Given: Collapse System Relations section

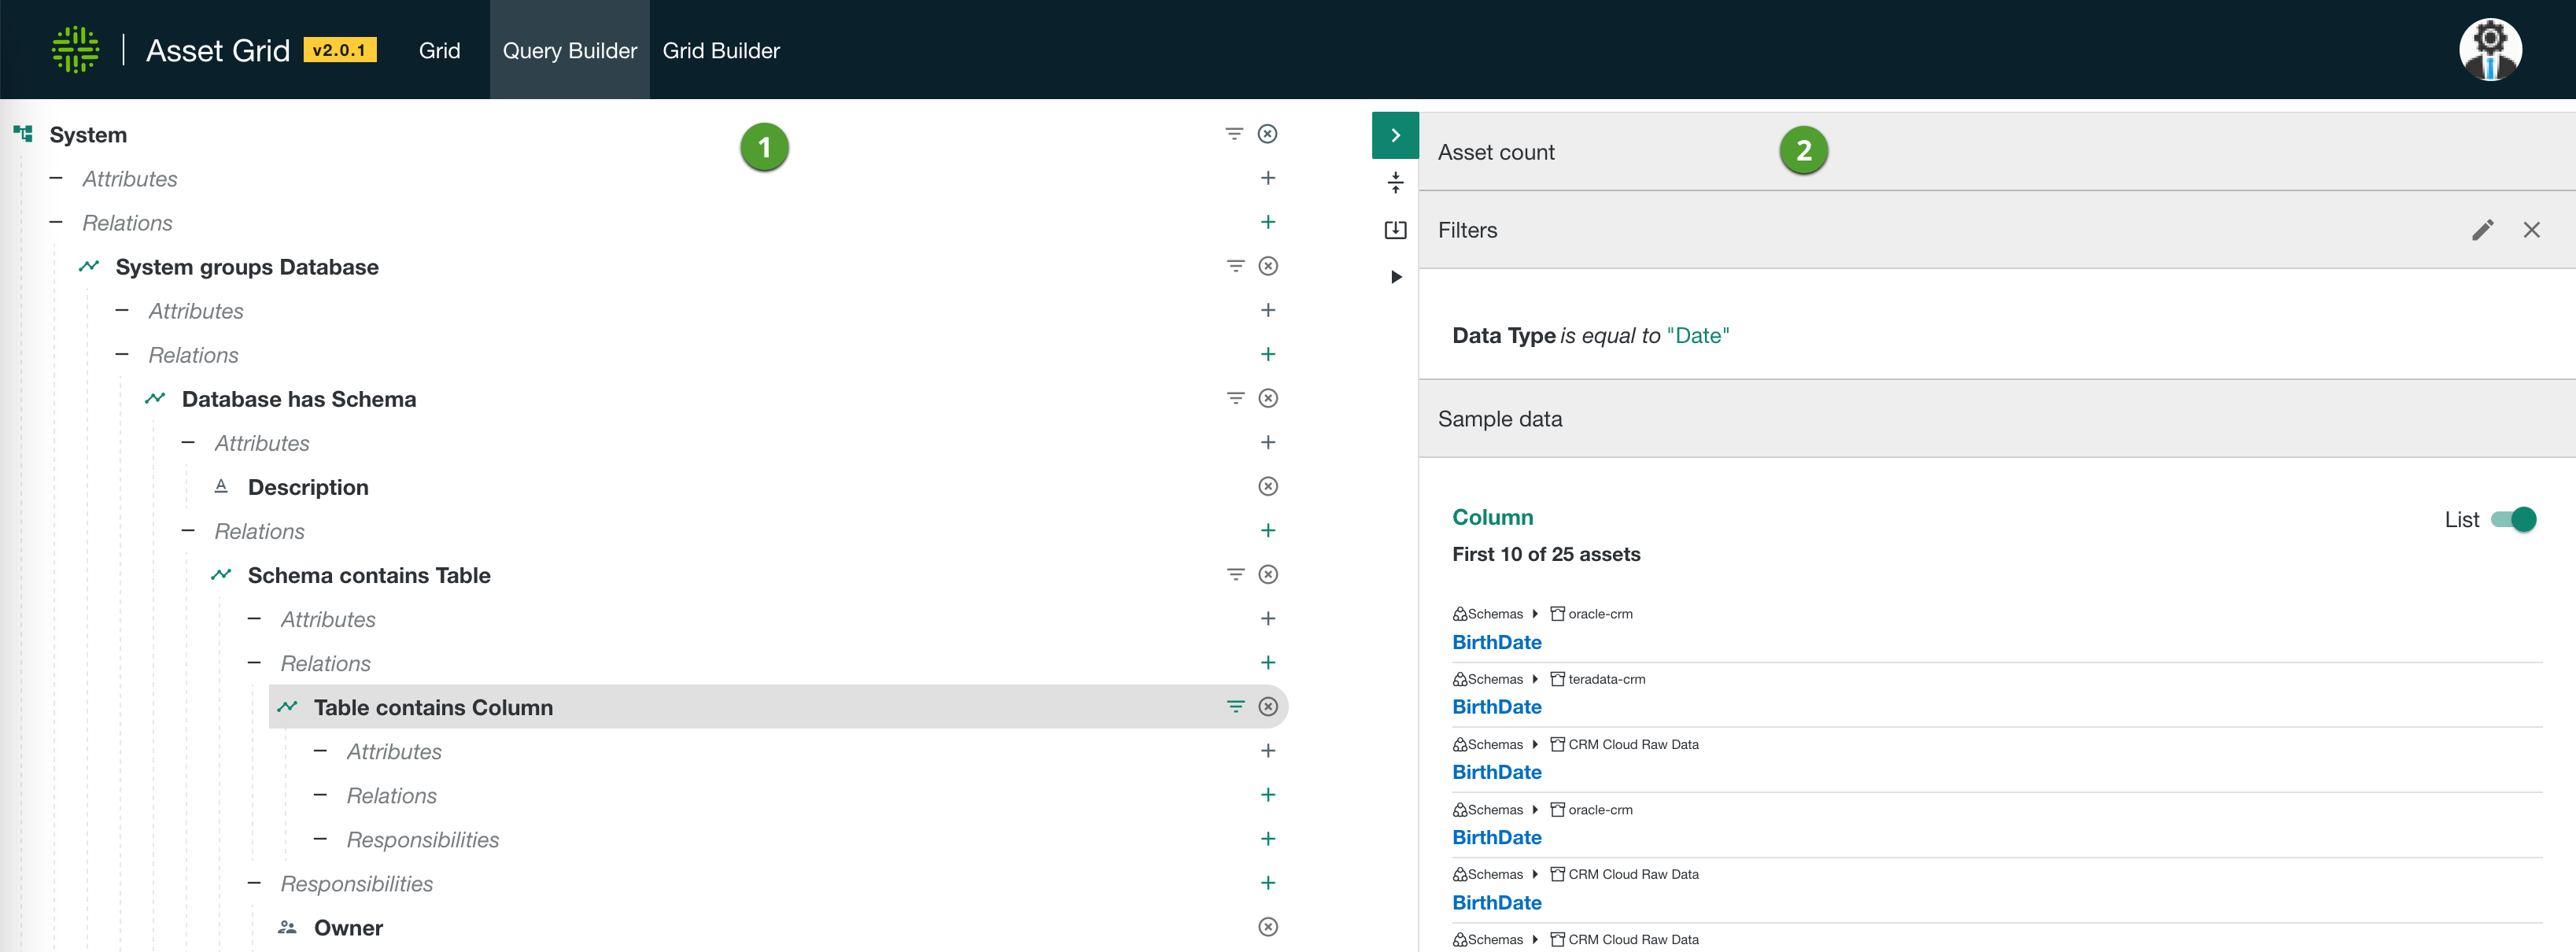Looking at the screenshot, I should pos(56,222).
